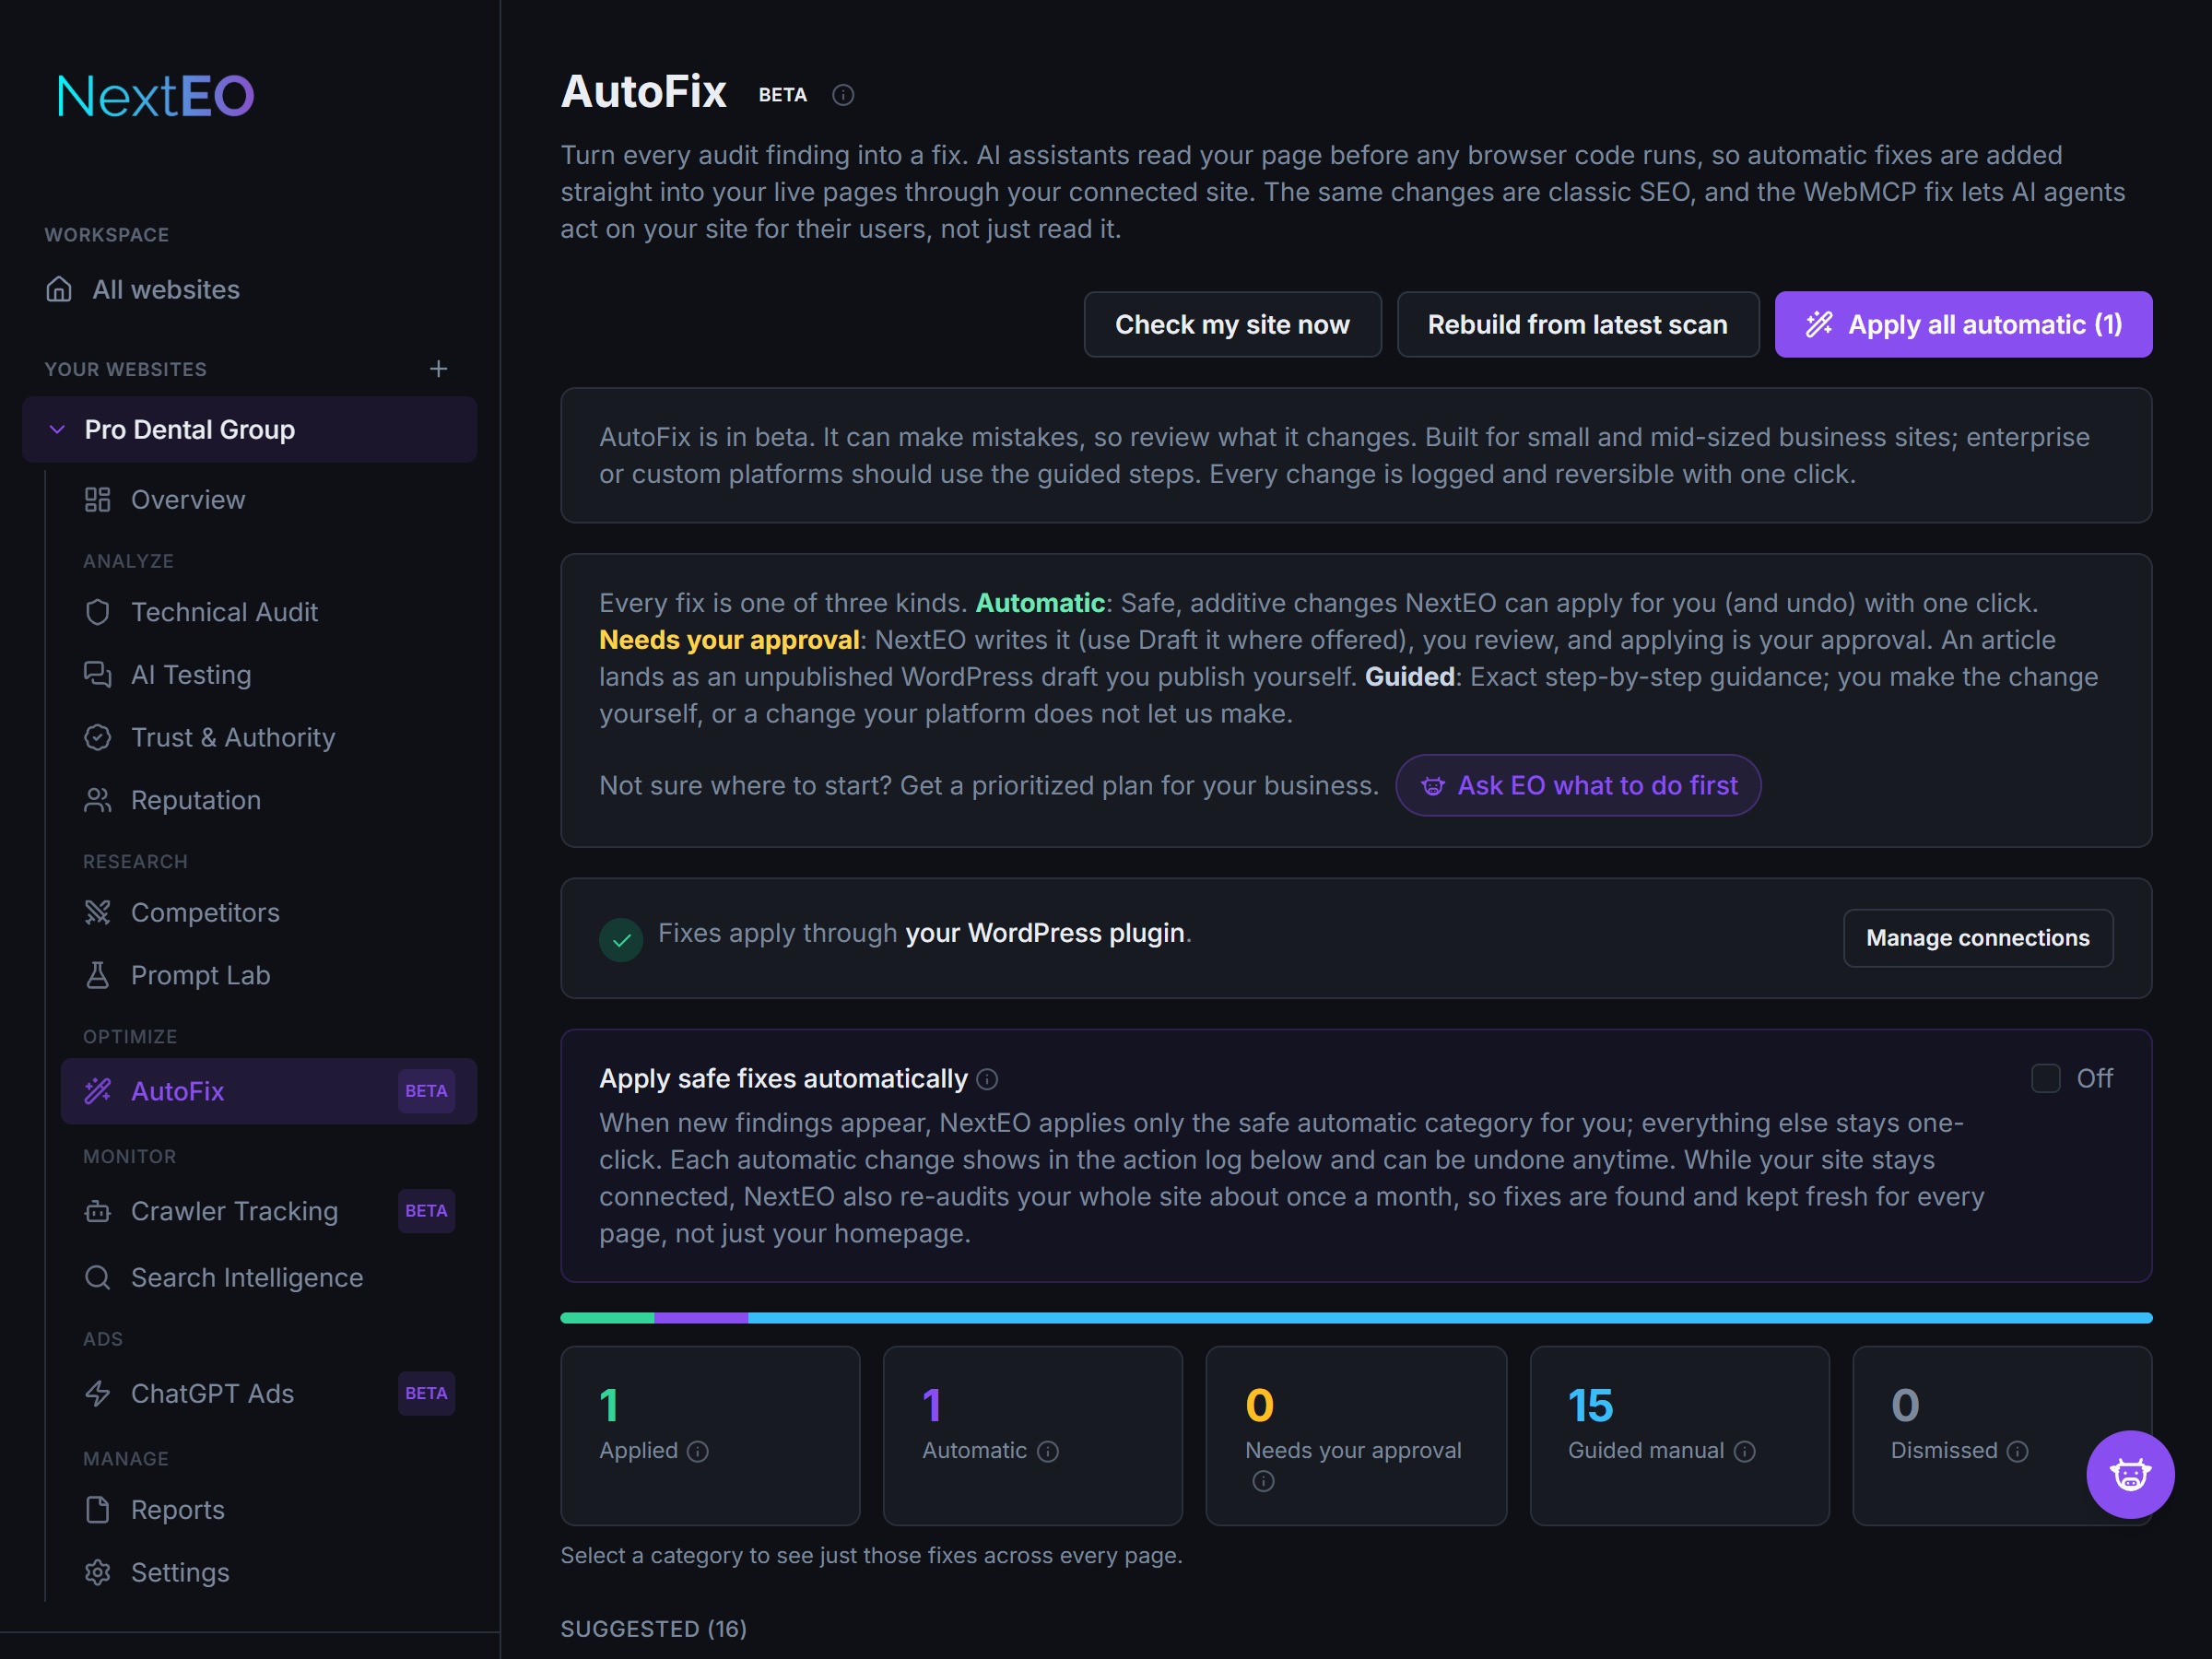Click the AutoFix magic wand sidebar icon
This screenshot has width=2212, height=1659.
pos(97,1091)
